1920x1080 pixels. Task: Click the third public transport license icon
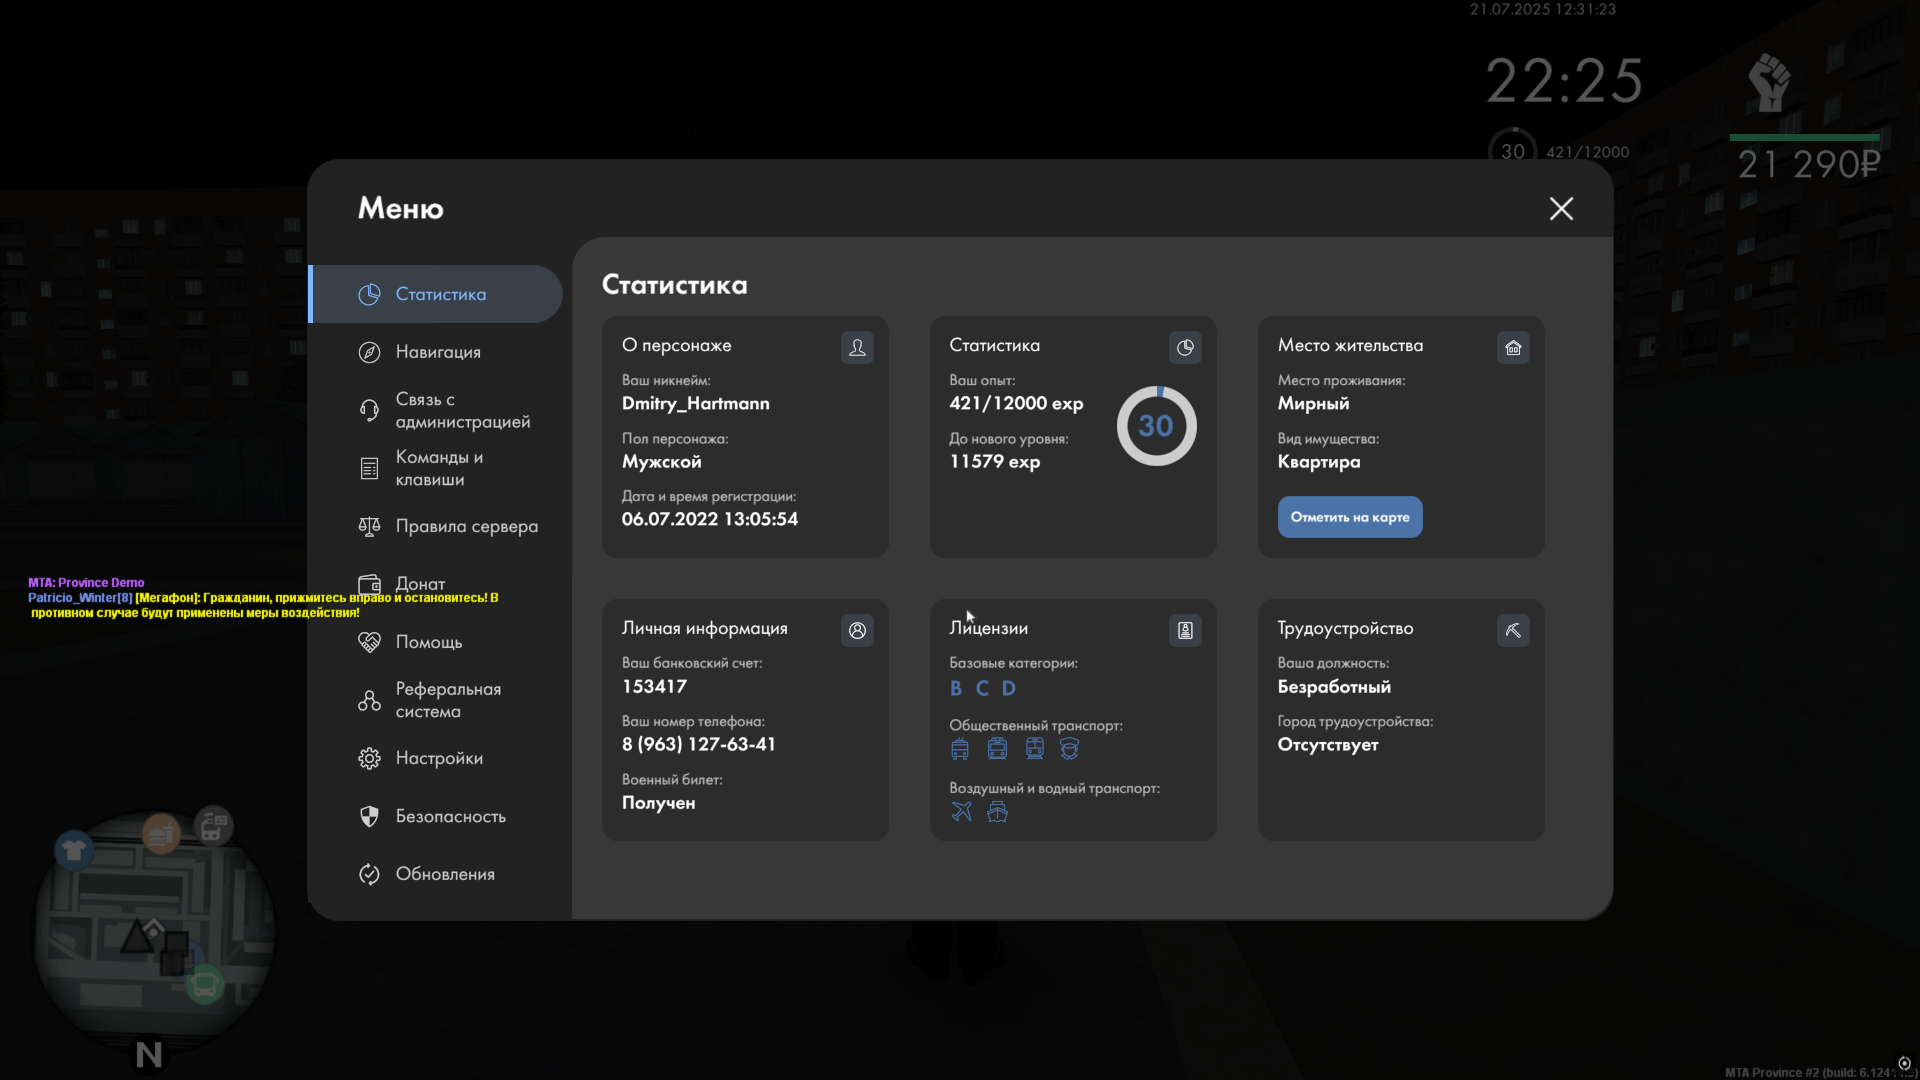[x=1034, y=749]
